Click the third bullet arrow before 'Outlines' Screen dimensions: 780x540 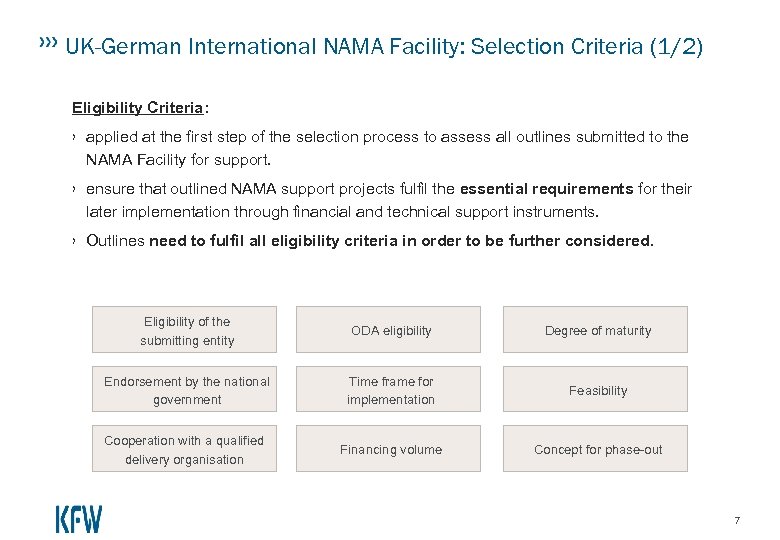[75, 241]
